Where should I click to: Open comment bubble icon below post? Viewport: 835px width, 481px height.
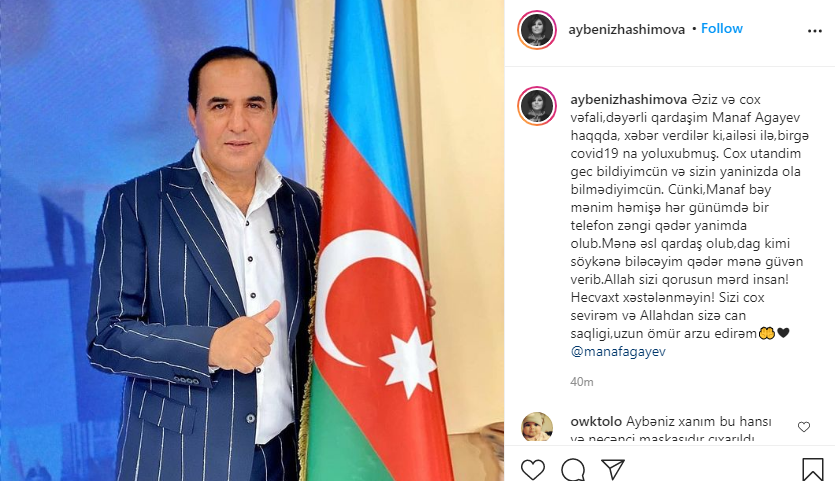[x=573, y=469]
